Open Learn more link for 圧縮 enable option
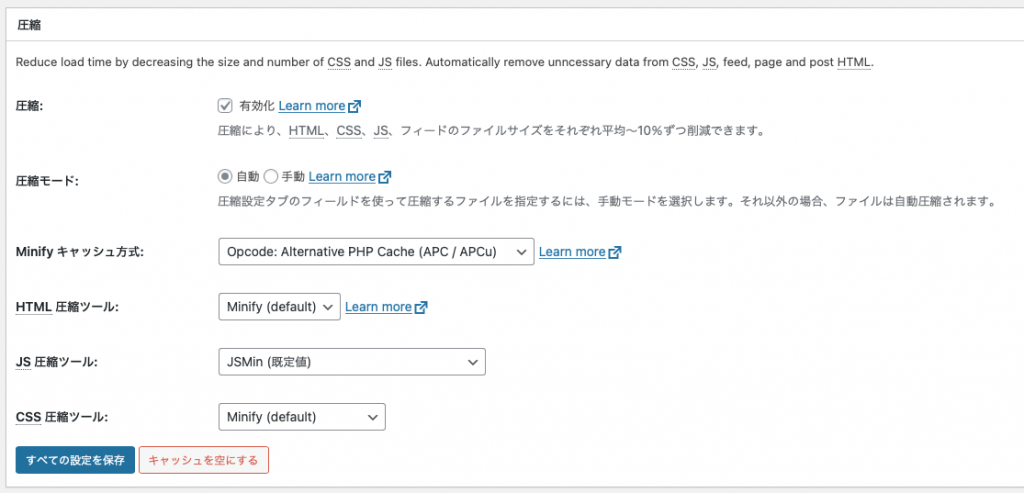Screen dimensions: 1024x493 click(x=312, y=106)
